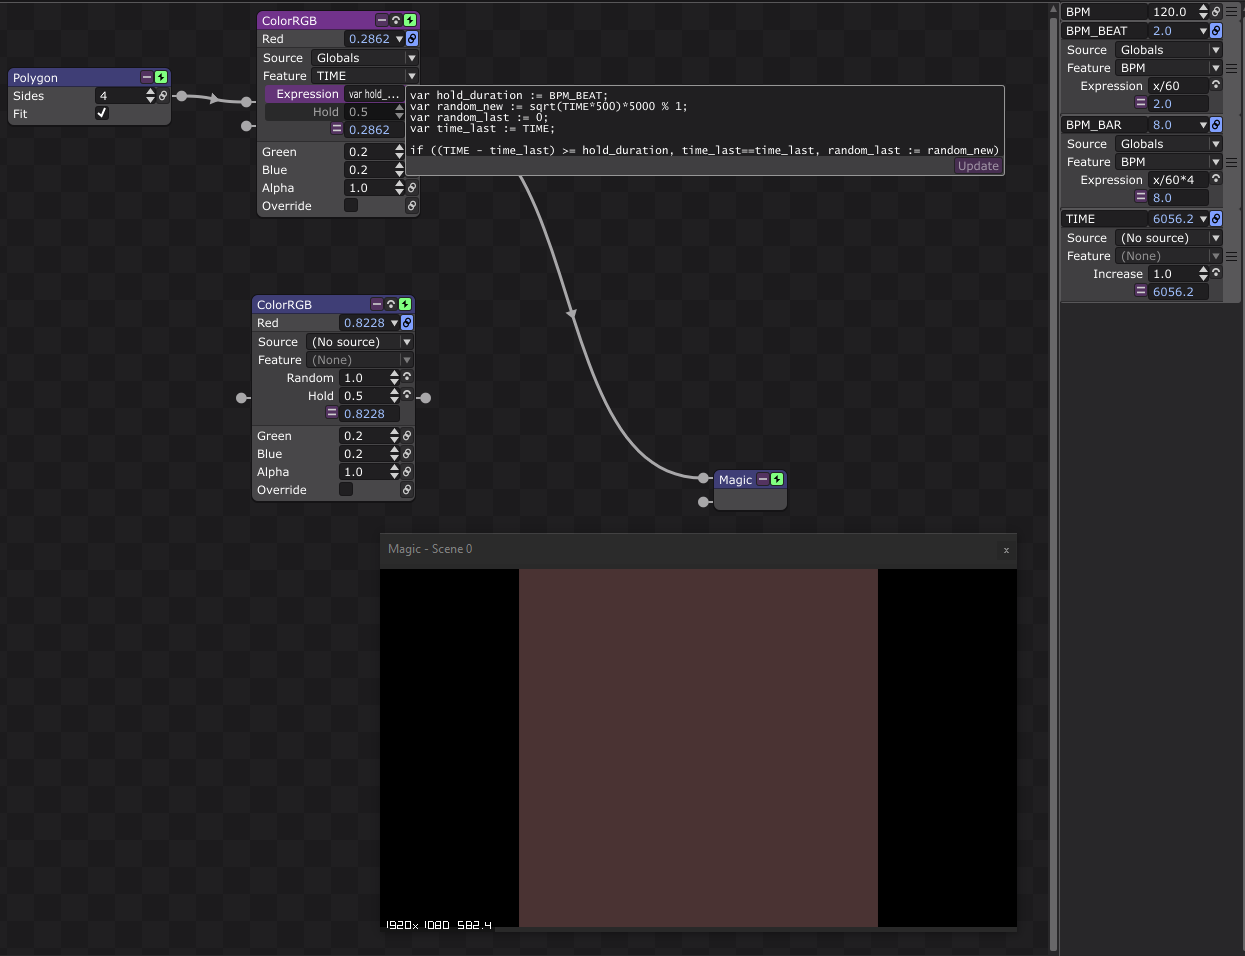The width and height of the screenshot is (1245, 956).
Task: Click the green lightning icon on the Magic node
Action: click(777, 480)
